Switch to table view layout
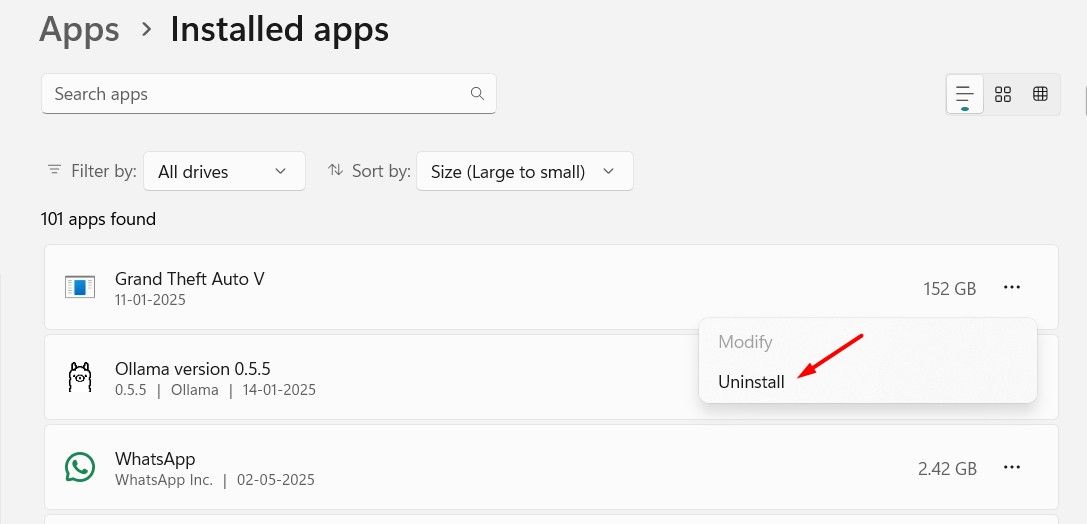Screen dimensions: 1087x524 point(1040,94)
